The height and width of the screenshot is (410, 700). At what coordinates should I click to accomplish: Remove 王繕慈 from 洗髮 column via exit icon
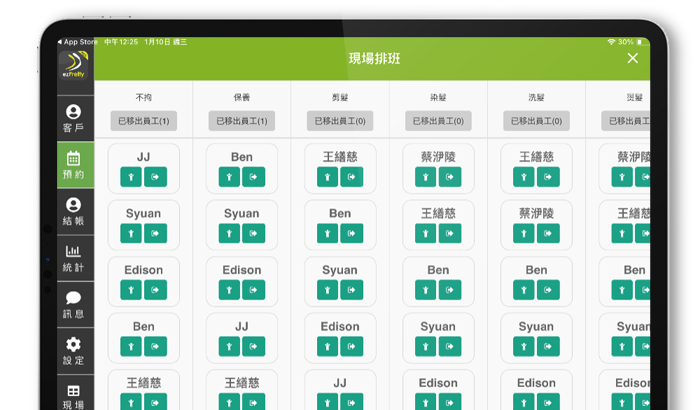(x=548, y=177)
